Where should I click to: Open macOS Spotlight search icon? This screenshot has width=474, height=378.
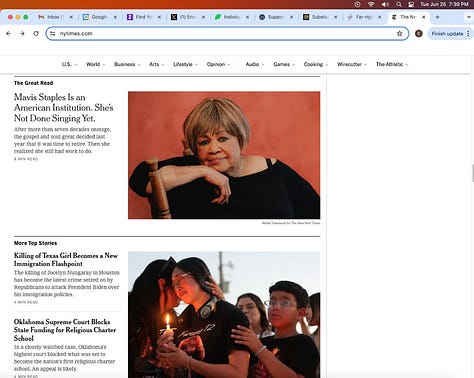(399, 4)
